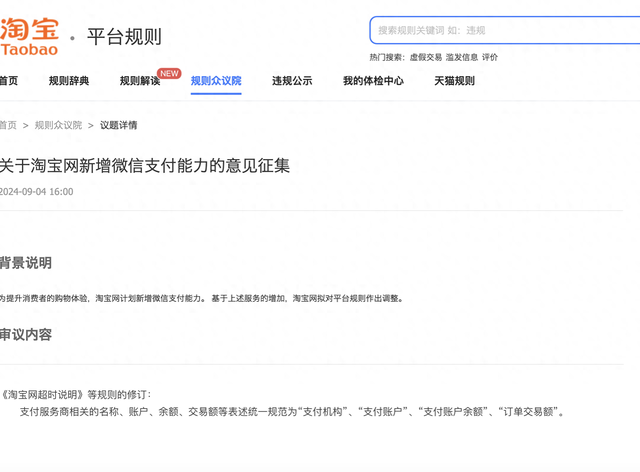Click the article title about 微信支付能力
Screen dimensions: 640x472
(145, 165)
